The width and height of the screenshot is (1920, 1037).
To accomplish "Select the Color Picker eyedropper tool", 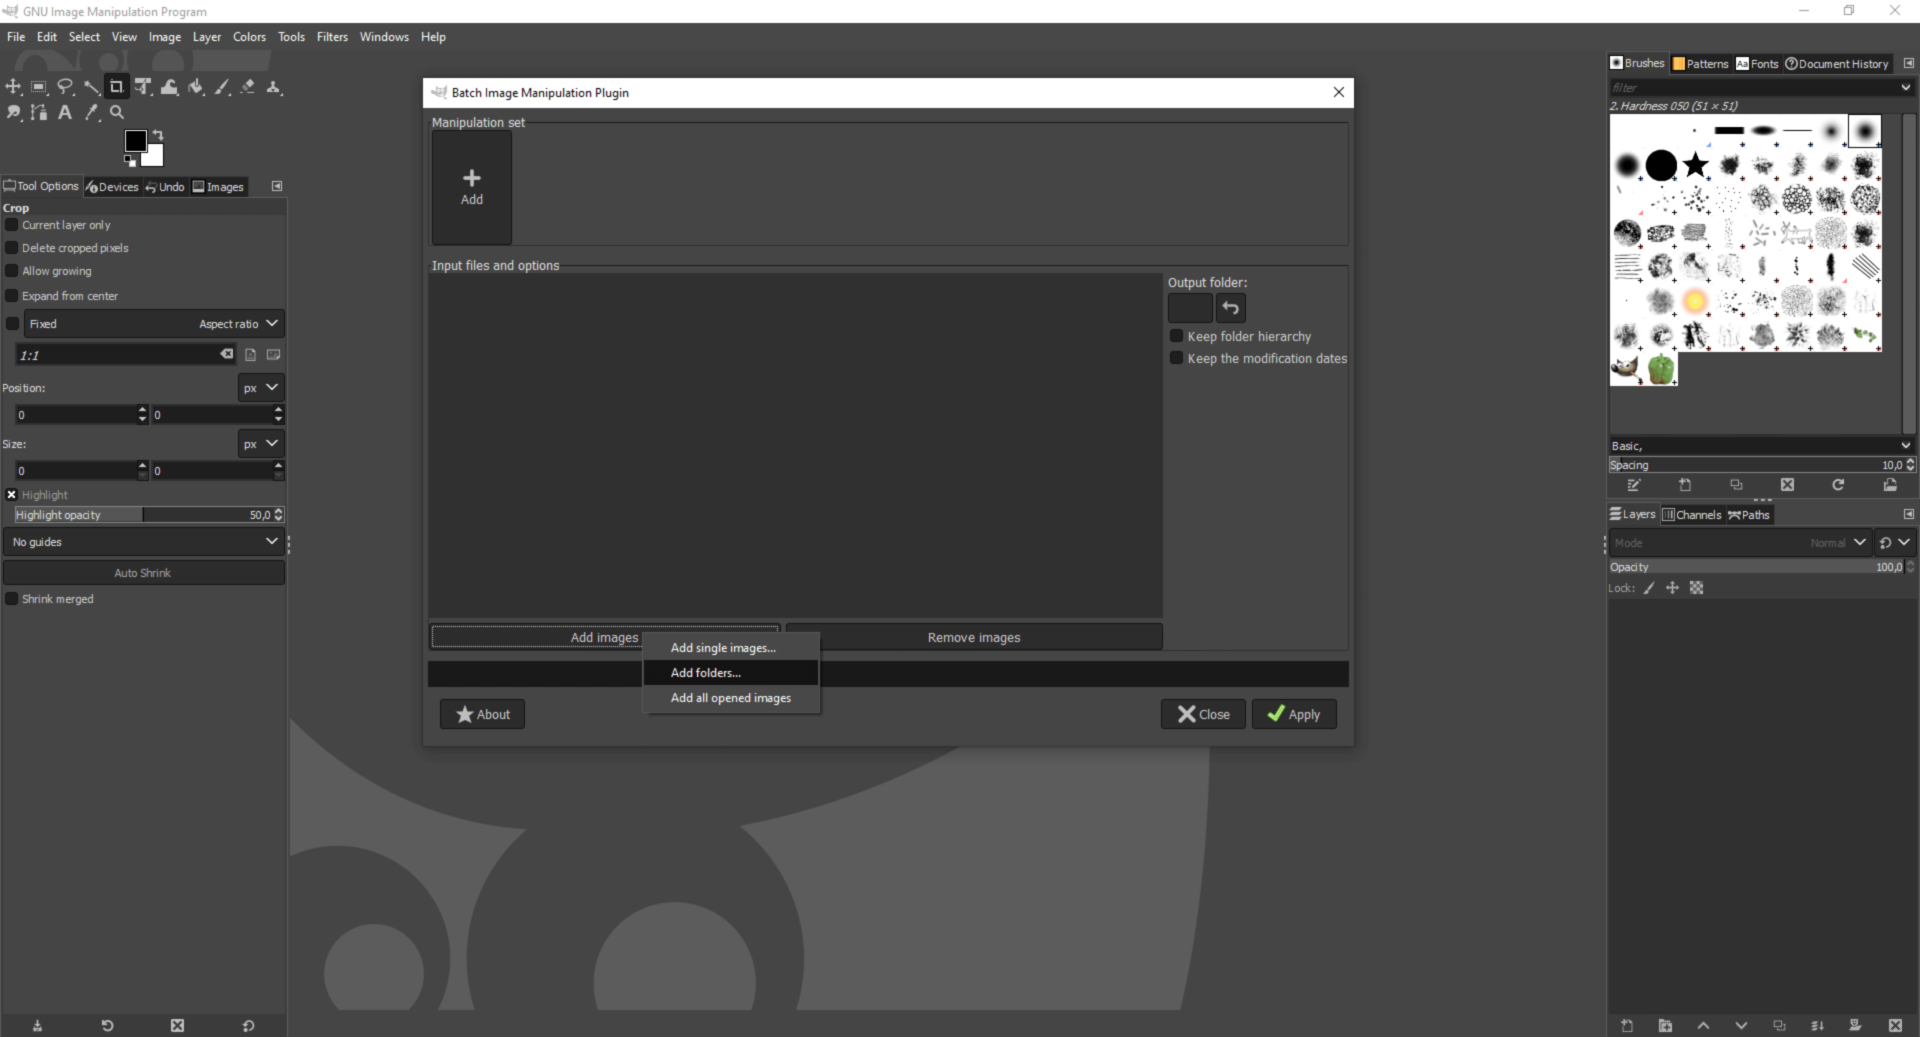I will point(91,113).
